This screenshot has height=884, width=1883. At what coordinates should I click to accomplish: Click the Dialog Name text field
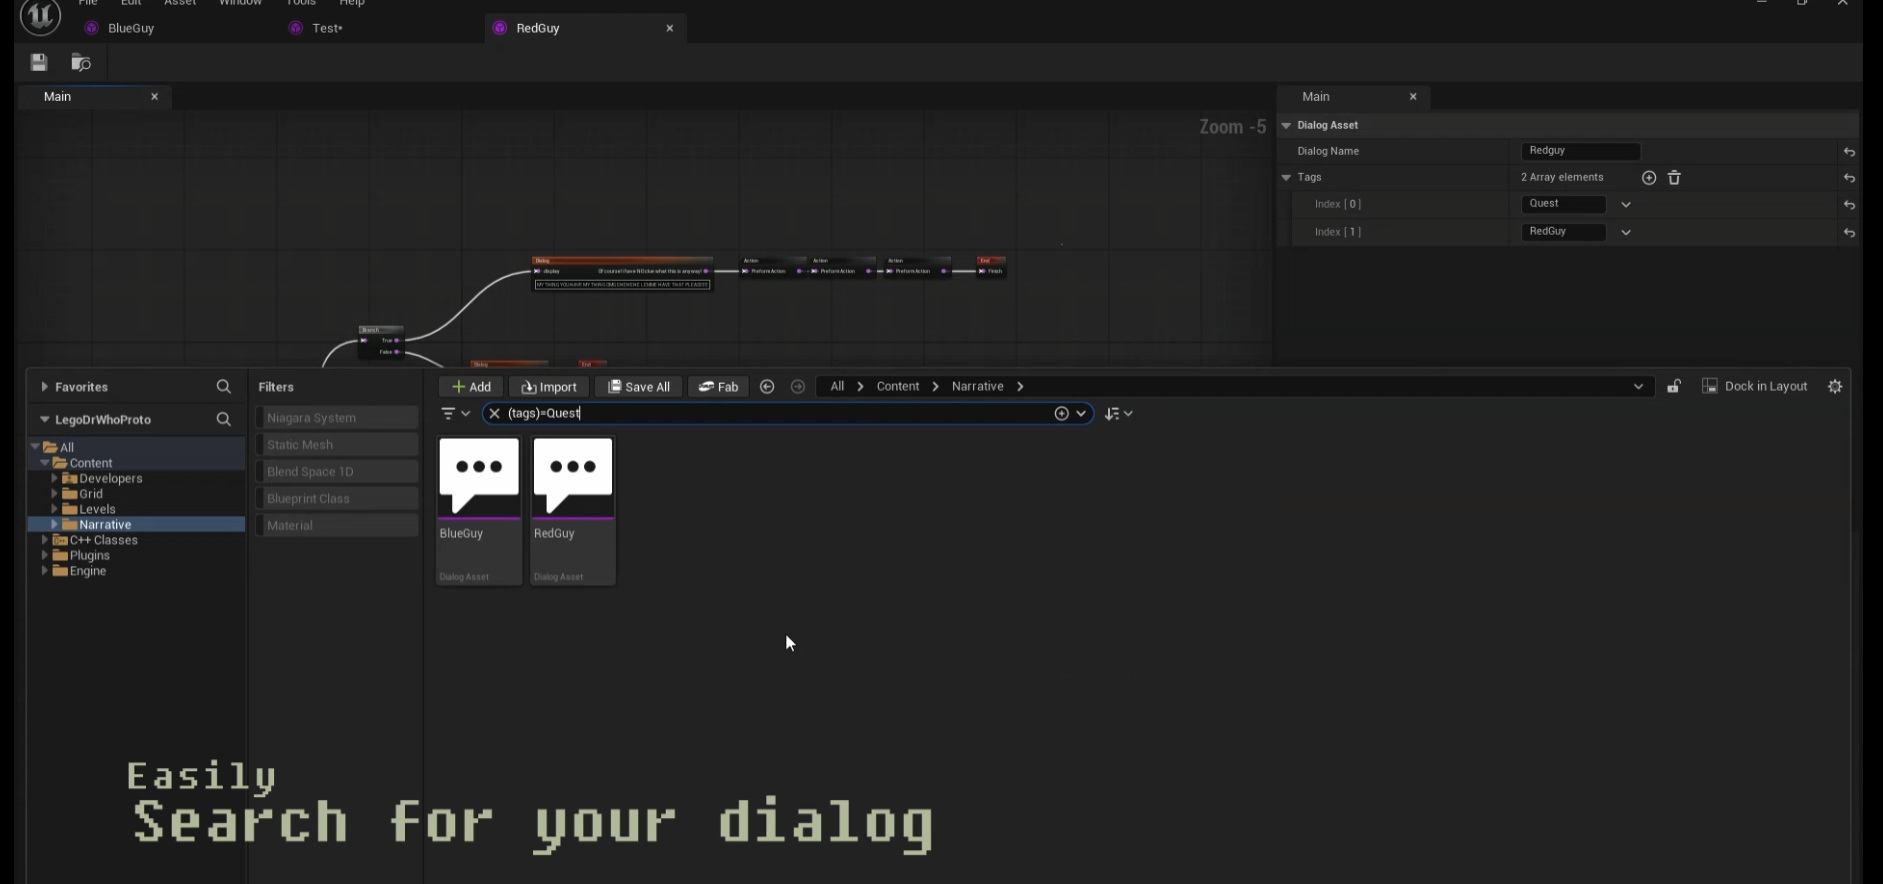coord(1581,151)
